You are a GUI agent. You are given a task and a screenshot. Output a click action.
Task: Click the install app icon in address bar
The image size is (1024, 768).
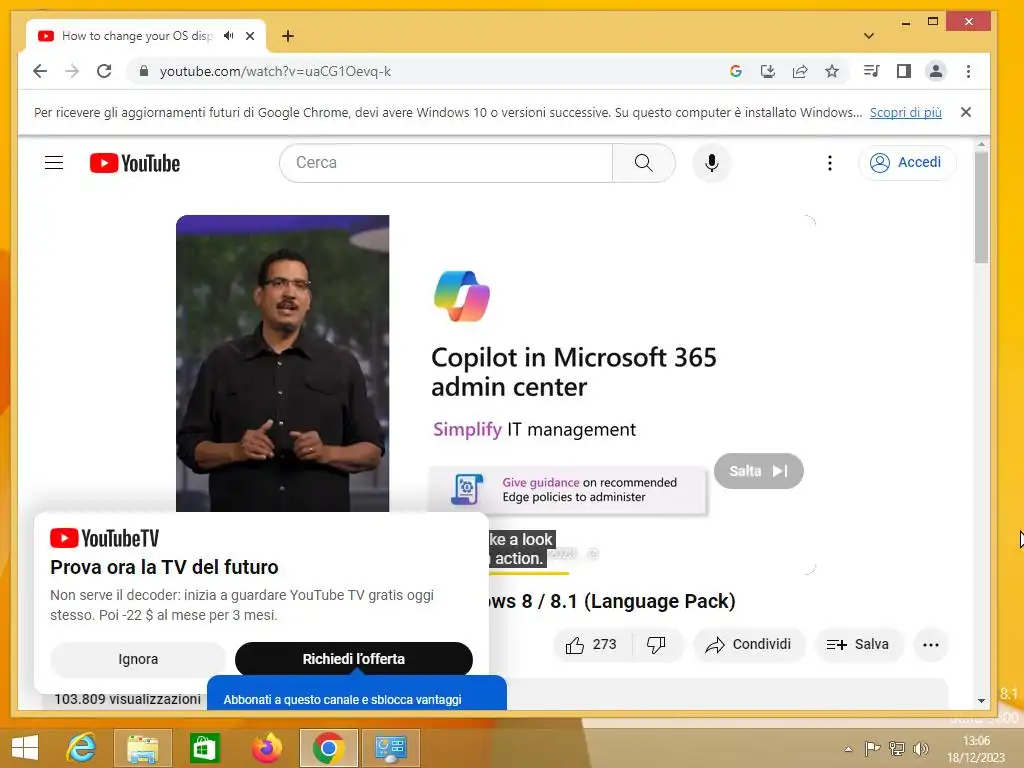coord(767,71)
